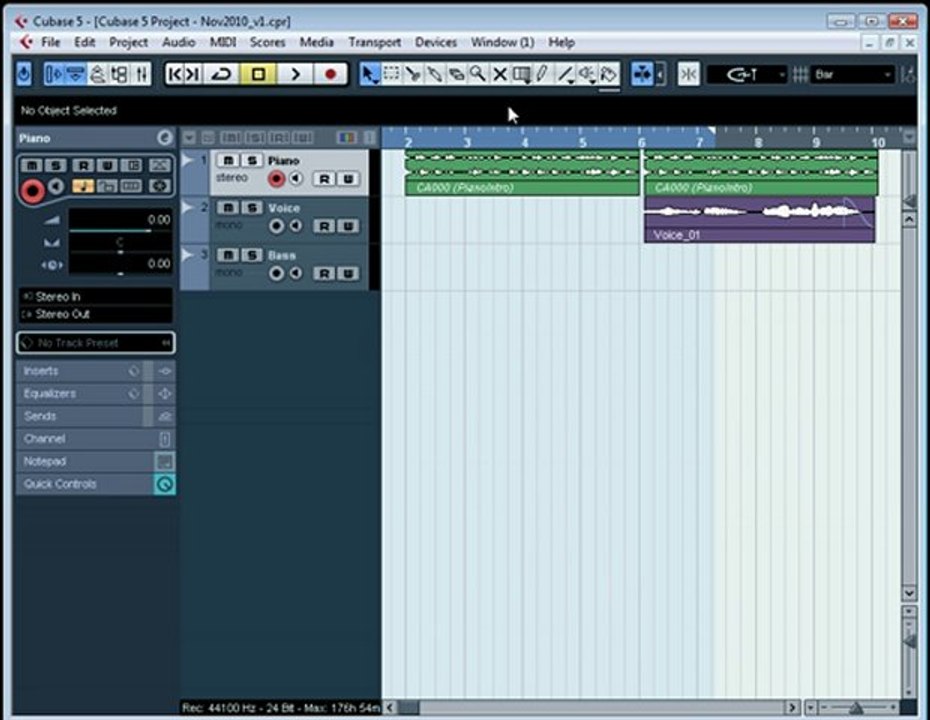
Task: Select the Play speaker tool
Action: point(587,74)
